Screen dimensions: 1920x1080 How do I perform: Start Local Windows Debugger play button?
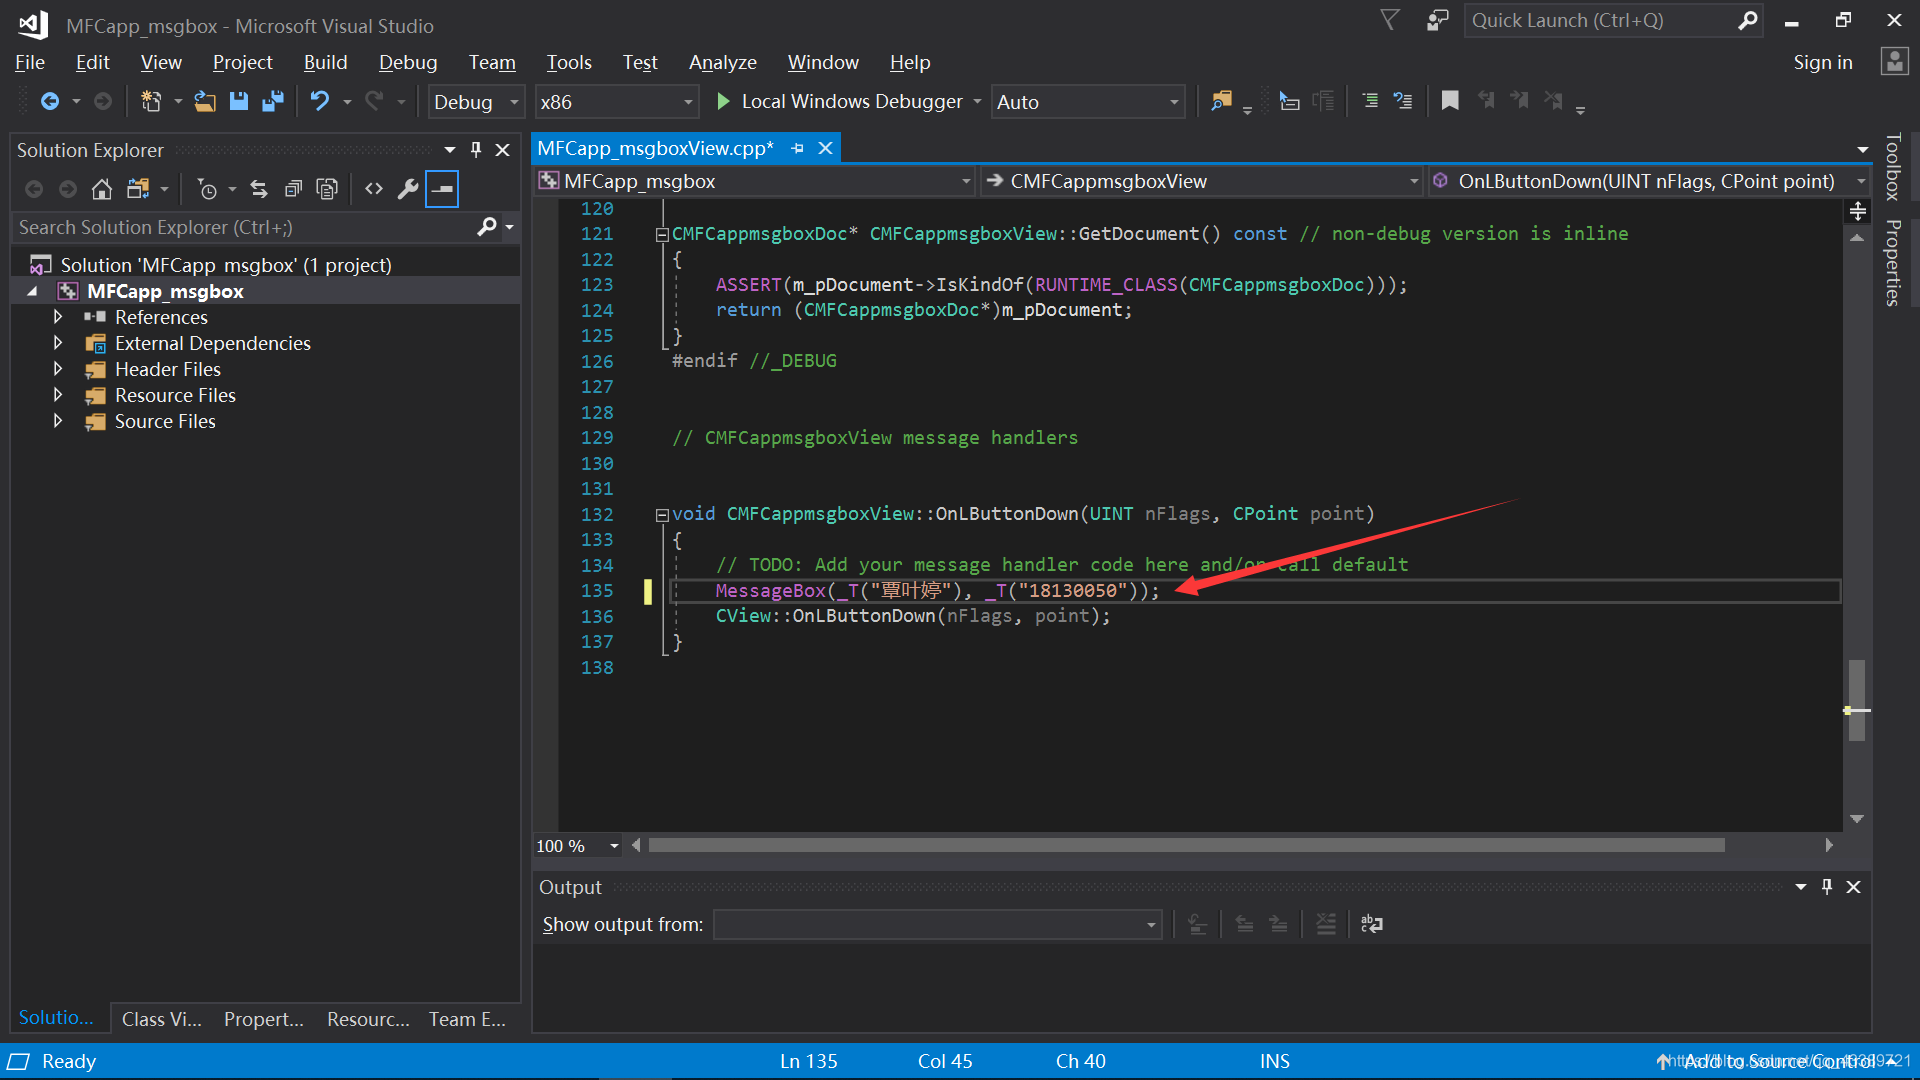coord(723,101)
